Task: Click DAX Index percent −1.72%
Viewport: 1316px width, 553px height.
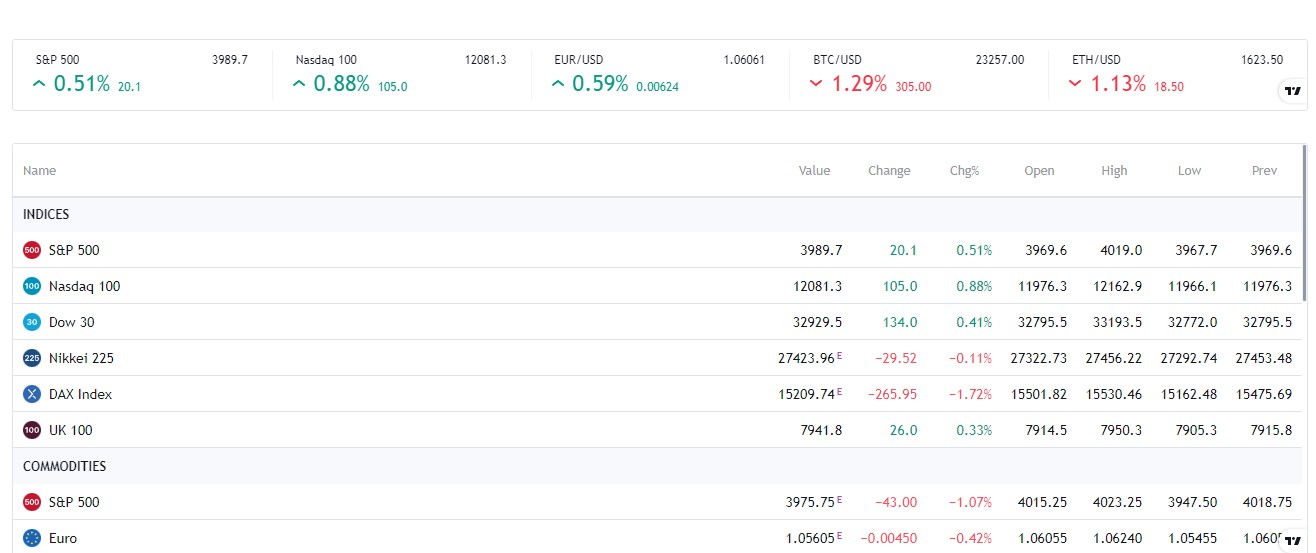Action: point(969,394)
